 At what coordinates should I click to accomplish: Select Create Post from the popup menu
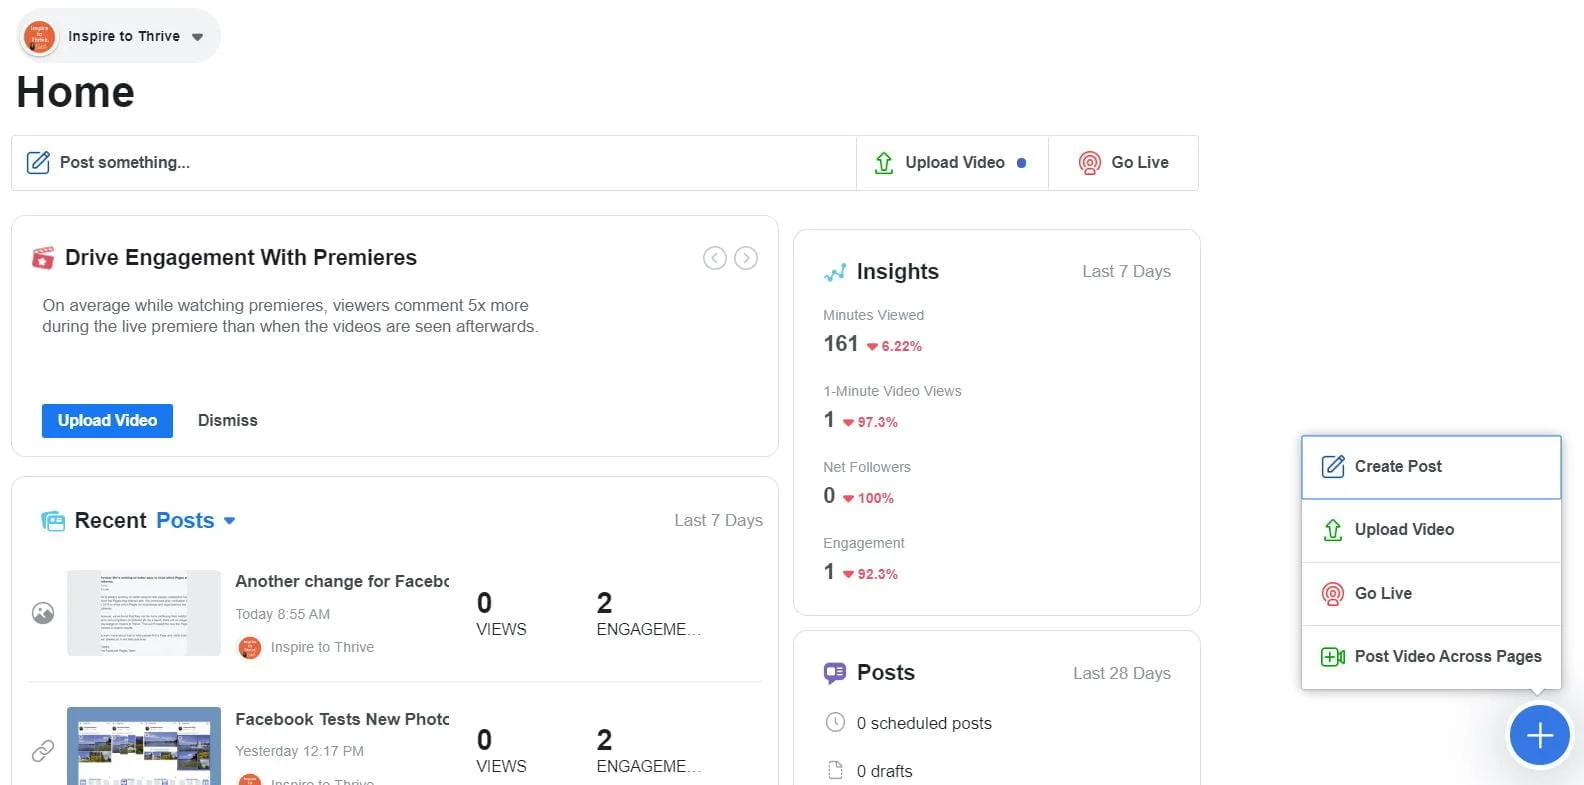point(1431,467)
